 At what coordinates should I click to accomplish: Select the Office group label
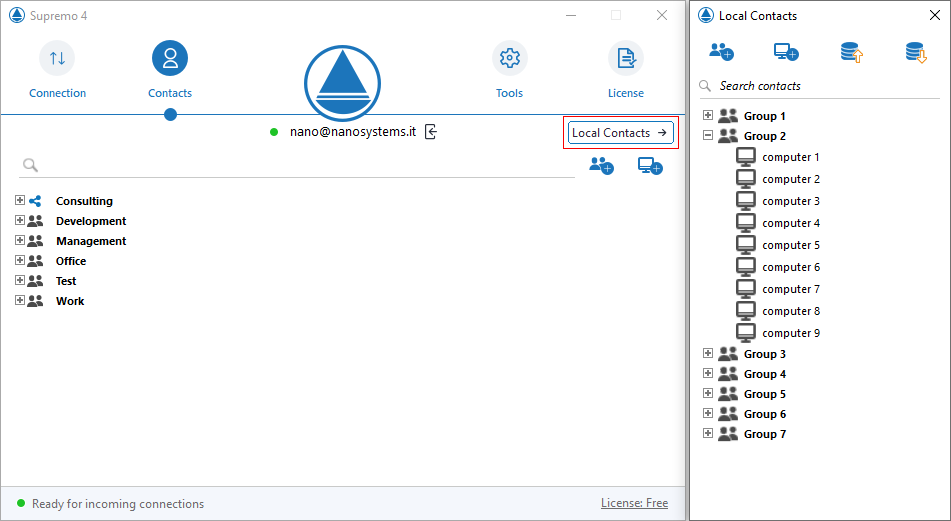[x=71, y=261]
